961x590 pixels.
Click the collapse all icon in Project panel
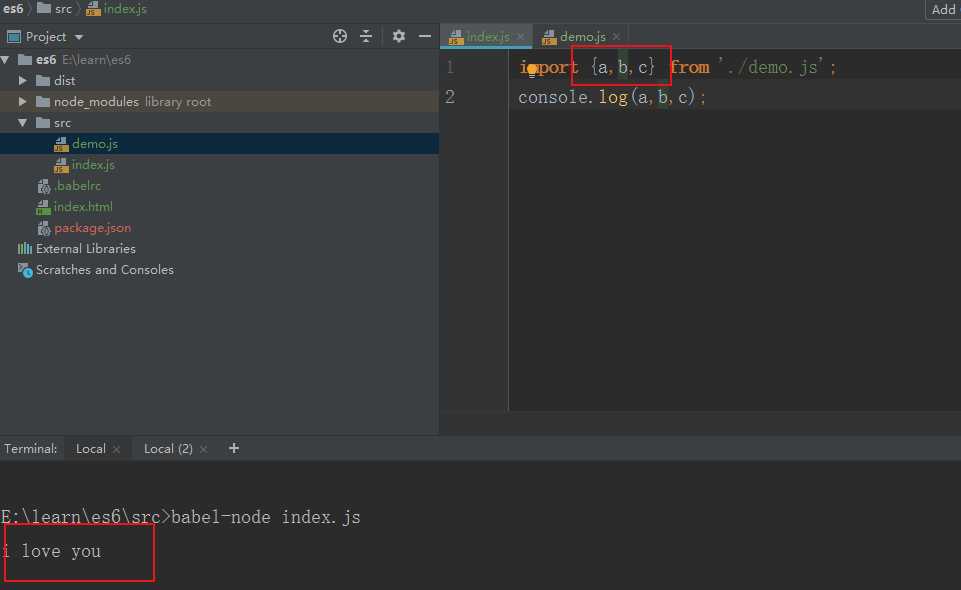tap(366, 37)
